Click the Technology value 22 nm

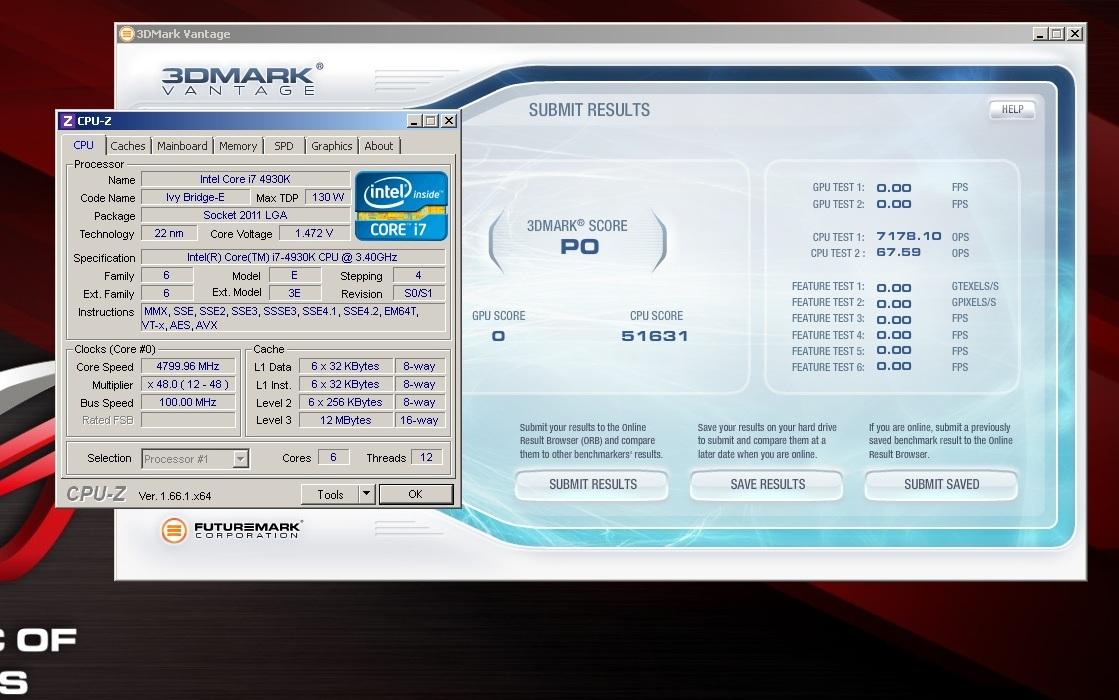[x=168, y=233]
